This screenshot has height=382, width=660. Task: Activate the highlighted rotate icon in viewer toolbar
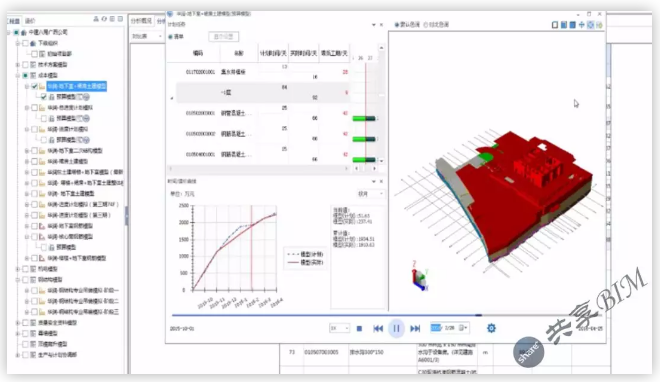click(590, 25)
